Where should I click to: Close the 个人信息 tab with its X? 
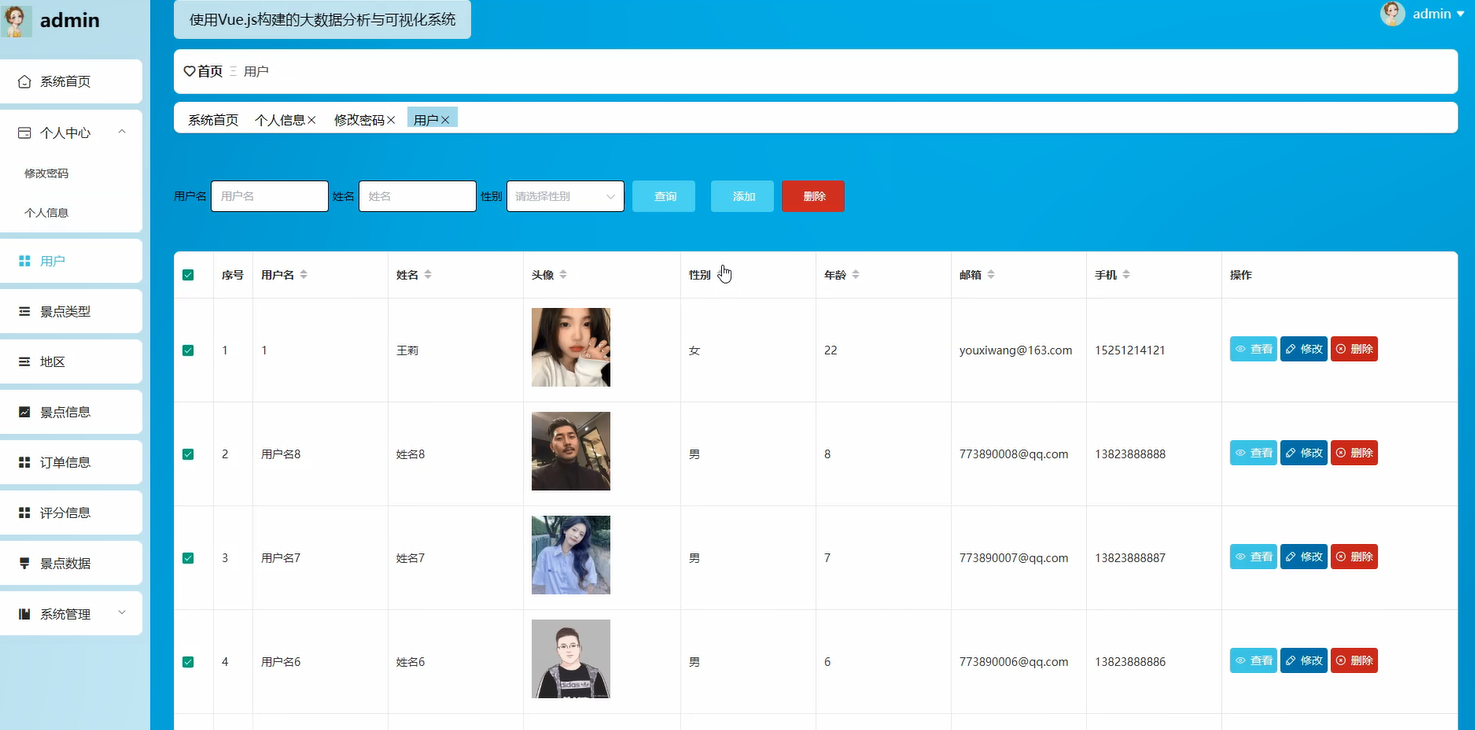312,120
